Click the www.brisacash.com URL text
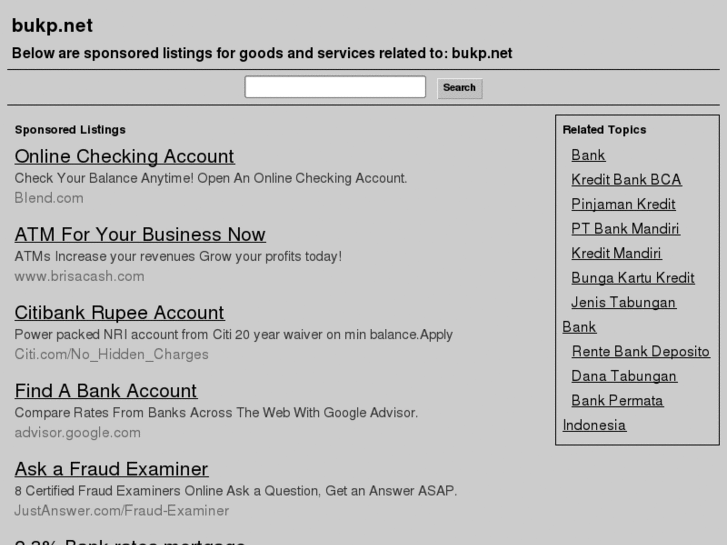Image resolution: width=727 pixels, height=545 pixels. pos(79,276)
